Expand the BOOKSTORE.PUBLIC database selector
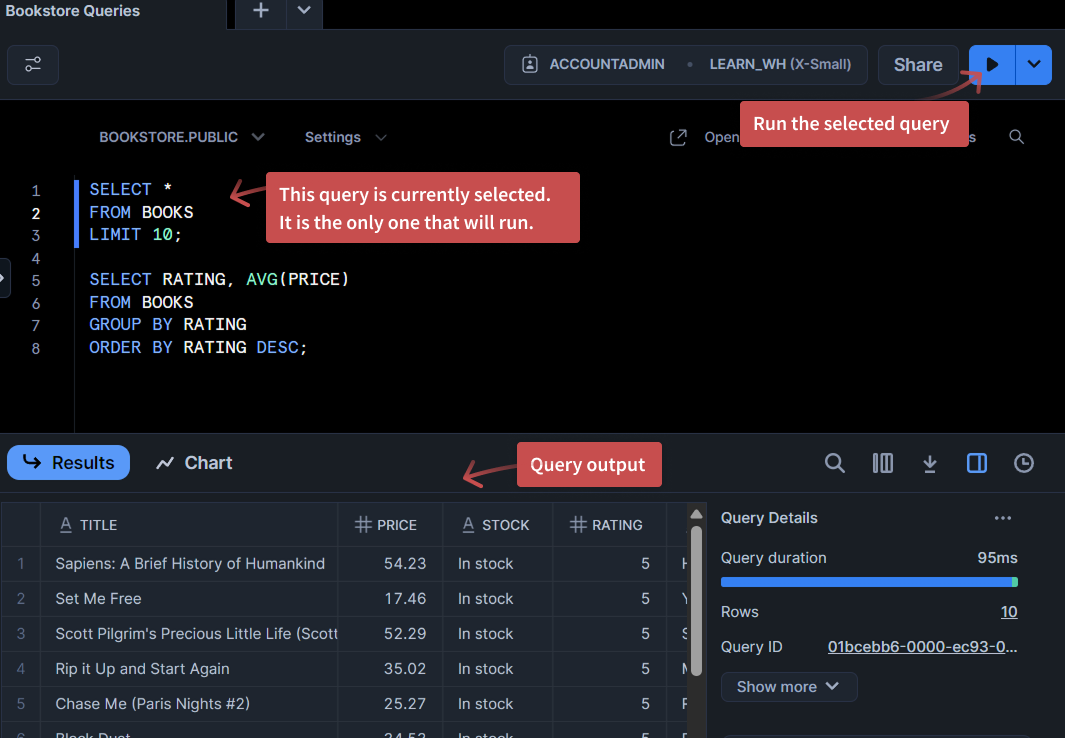1065x738 pixels. coord(181,137)
